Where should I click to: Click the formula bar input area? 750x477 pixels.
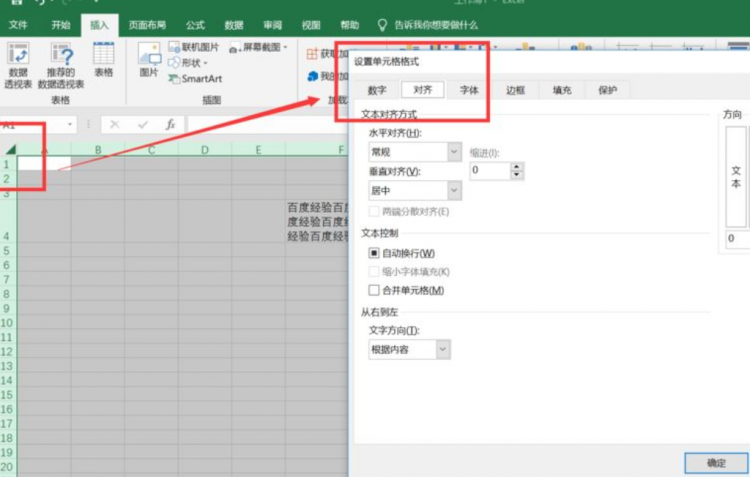[268, 125]
